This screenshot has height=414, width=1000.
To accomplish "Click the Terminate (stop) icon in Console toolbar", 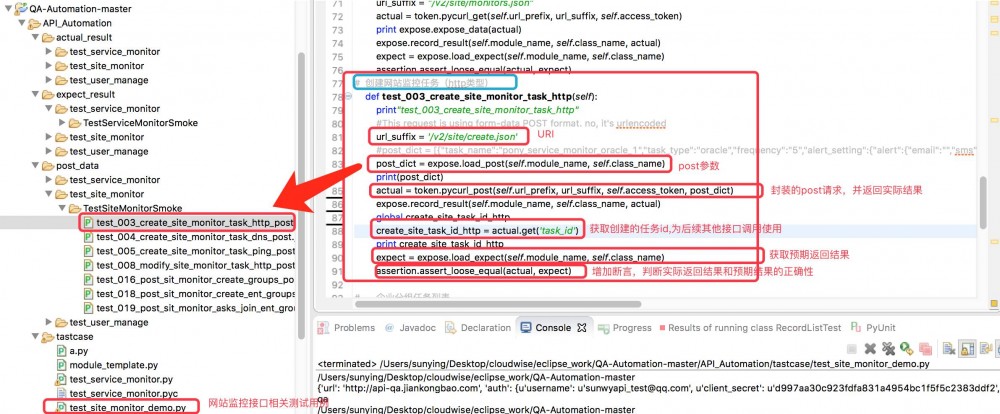I will pyautogui.click(x=851, y=349).
